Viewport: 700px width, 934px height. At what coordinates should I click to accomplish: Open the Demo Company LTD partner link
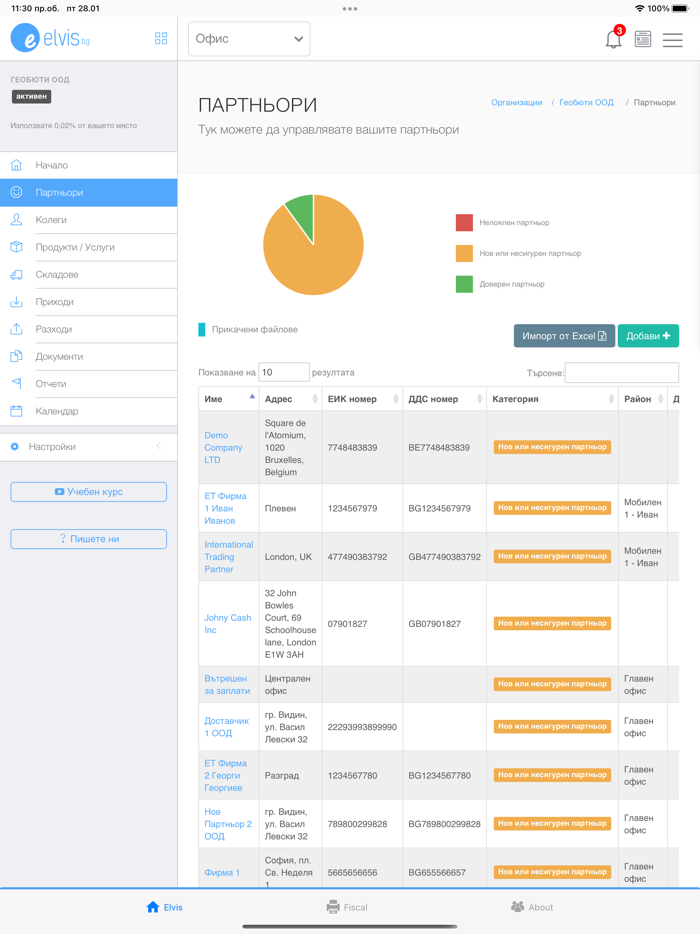tap(223, 448)
